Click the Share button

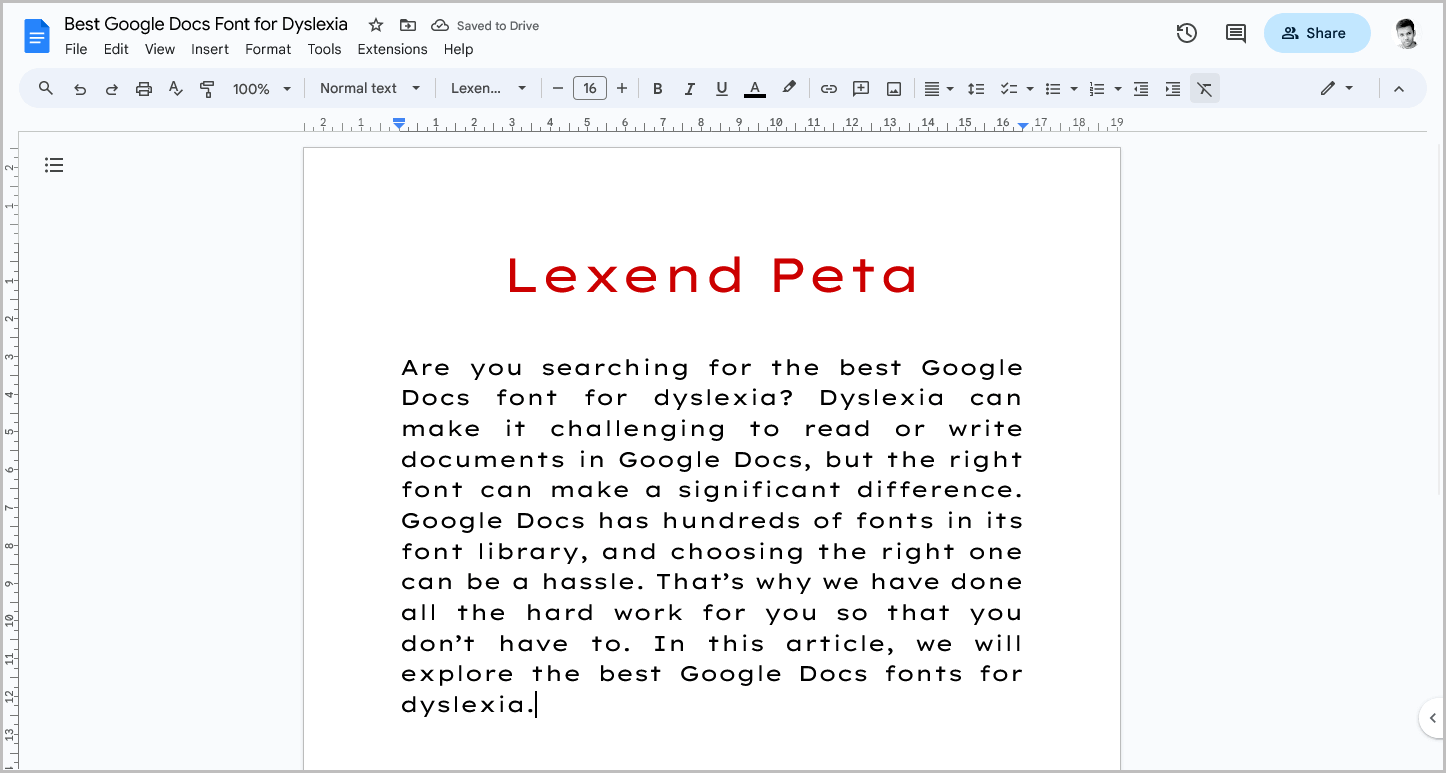pos(1316,33)
